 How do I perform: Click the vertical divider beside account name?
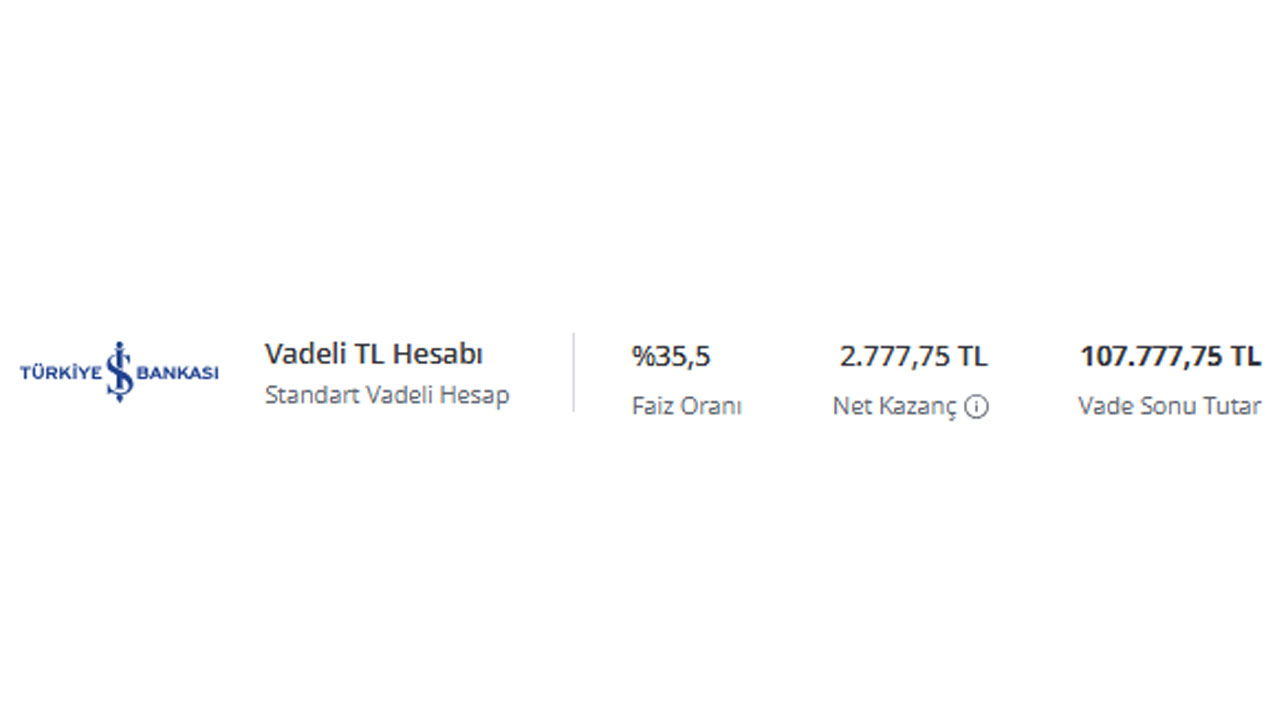click(574, 372)
